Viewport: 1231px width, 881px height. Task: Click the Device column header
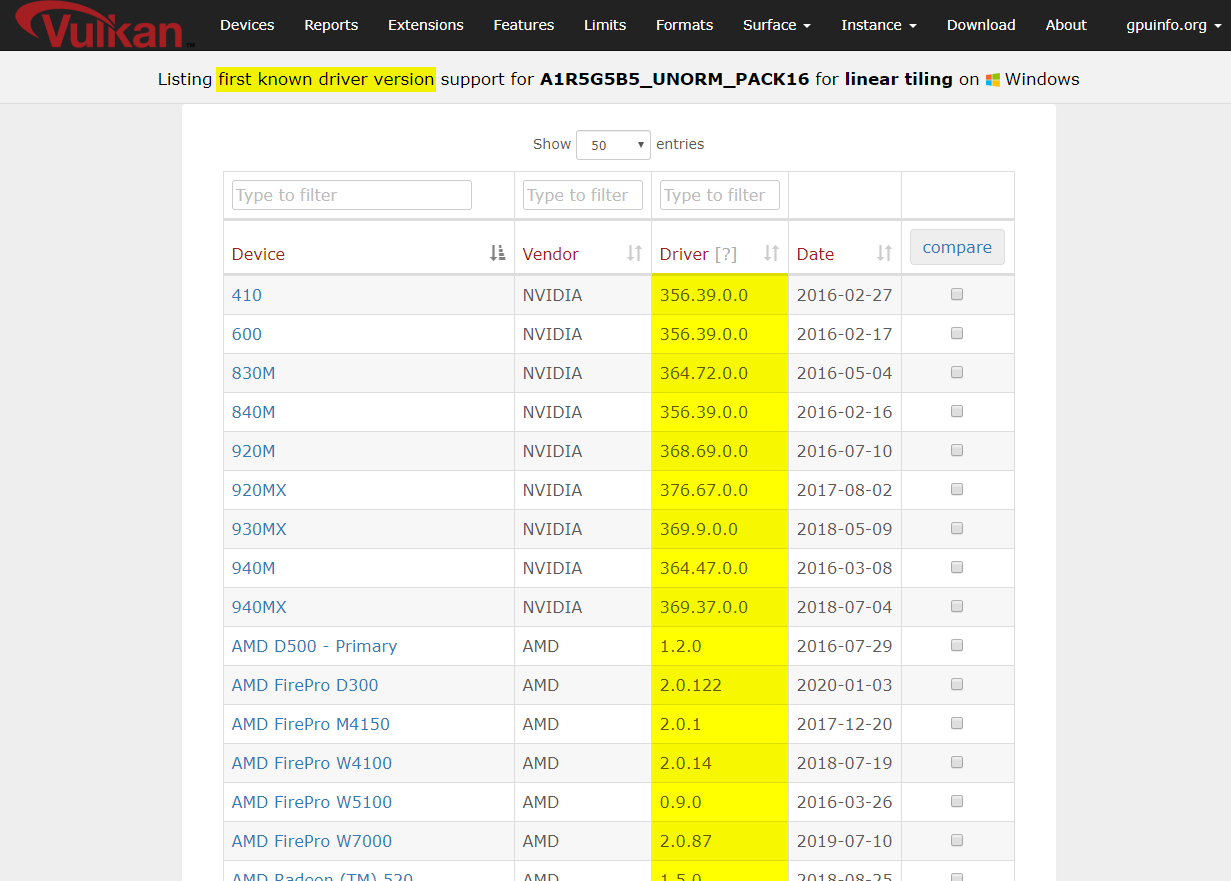point(369,248)
